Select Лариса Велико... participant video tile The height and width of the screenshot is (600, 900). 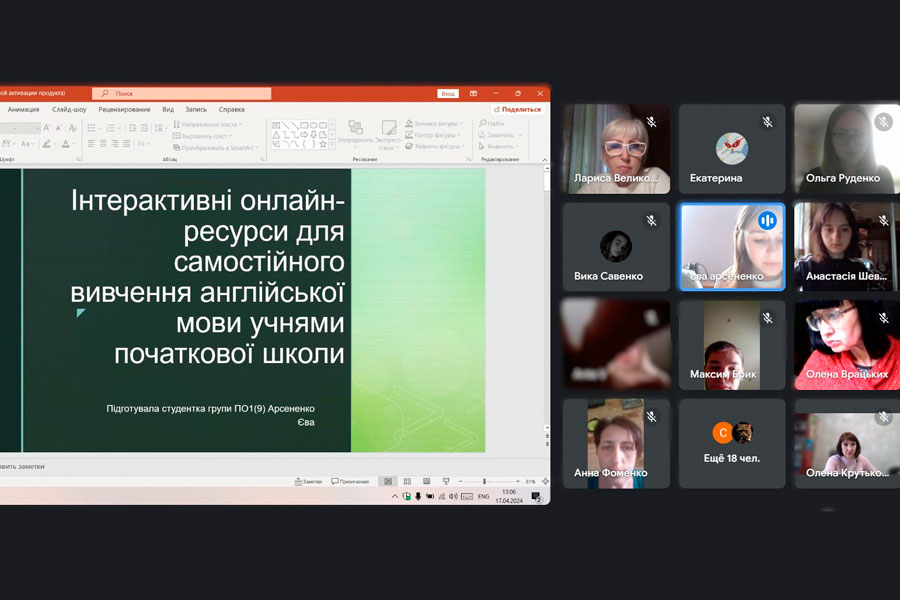(x=616, y=149)
